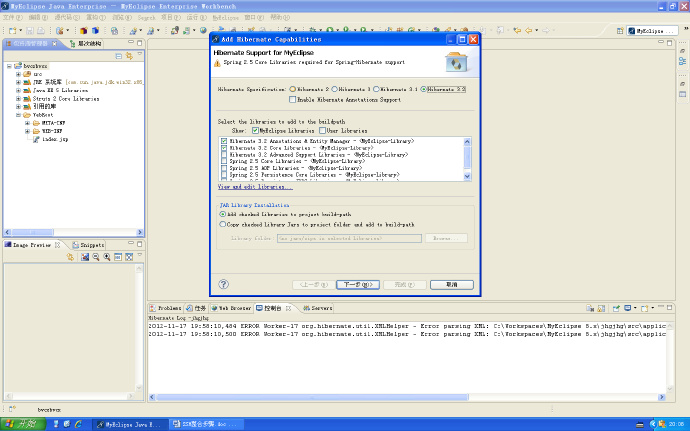Viewport: 690px width, 431px height.
Task: Toggle the MyEclipse Libraries checkbox
Action: tap(255, 130)
